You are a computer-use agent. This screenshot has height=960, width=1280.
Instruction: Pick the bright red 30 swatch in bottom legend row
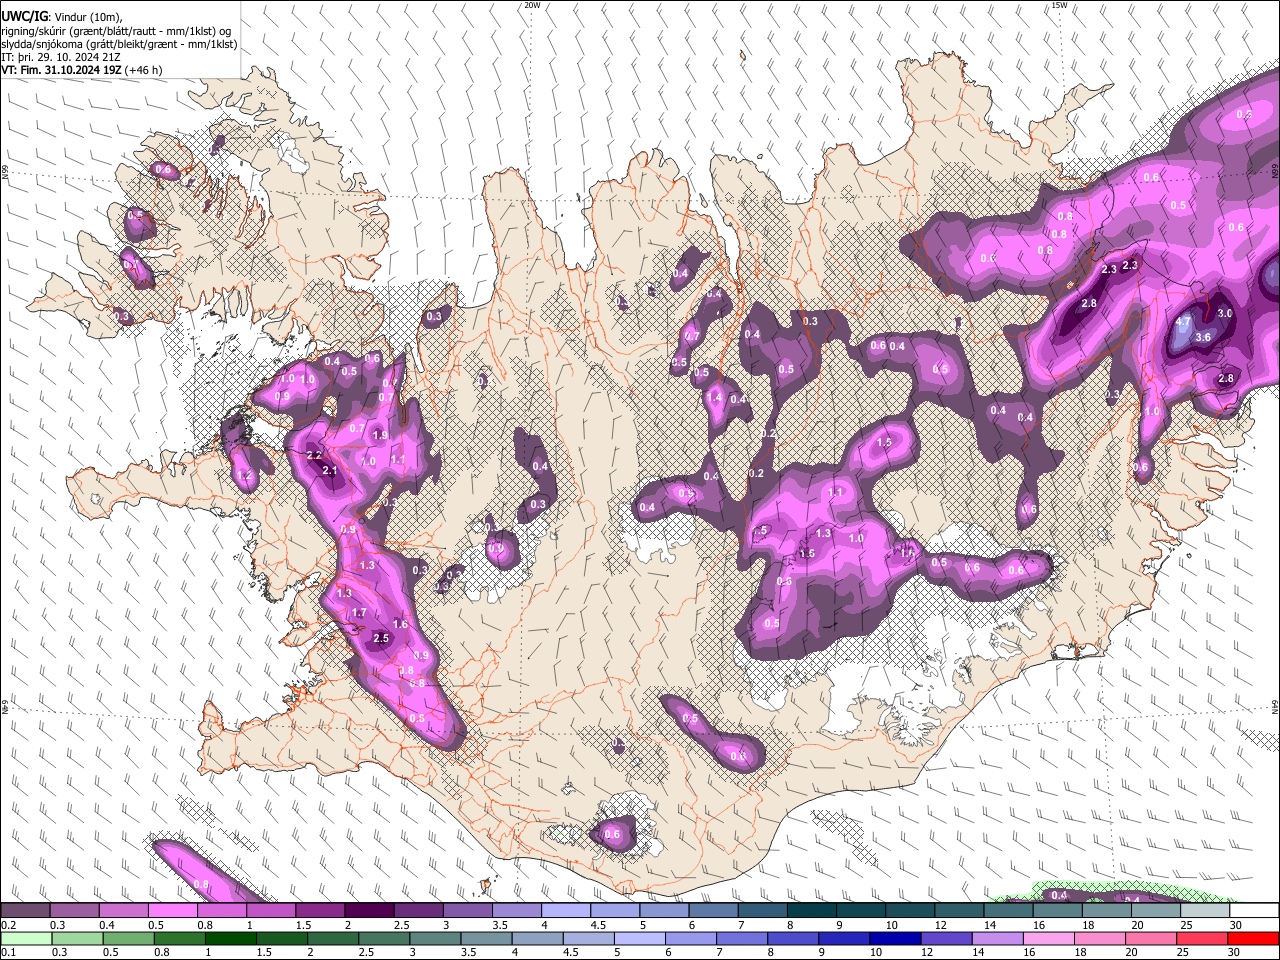pos(1254,938)
